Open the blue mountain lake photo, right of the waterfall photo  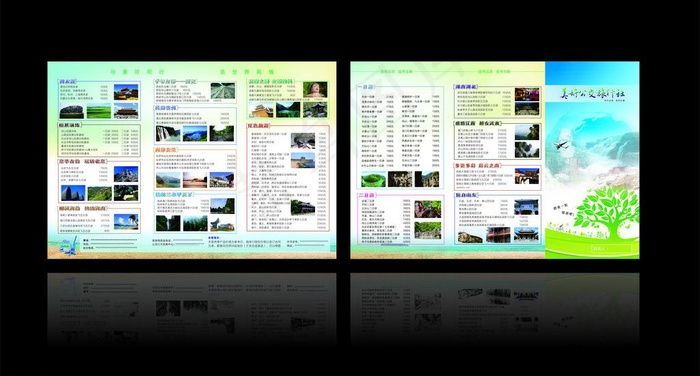click(195, 134)
